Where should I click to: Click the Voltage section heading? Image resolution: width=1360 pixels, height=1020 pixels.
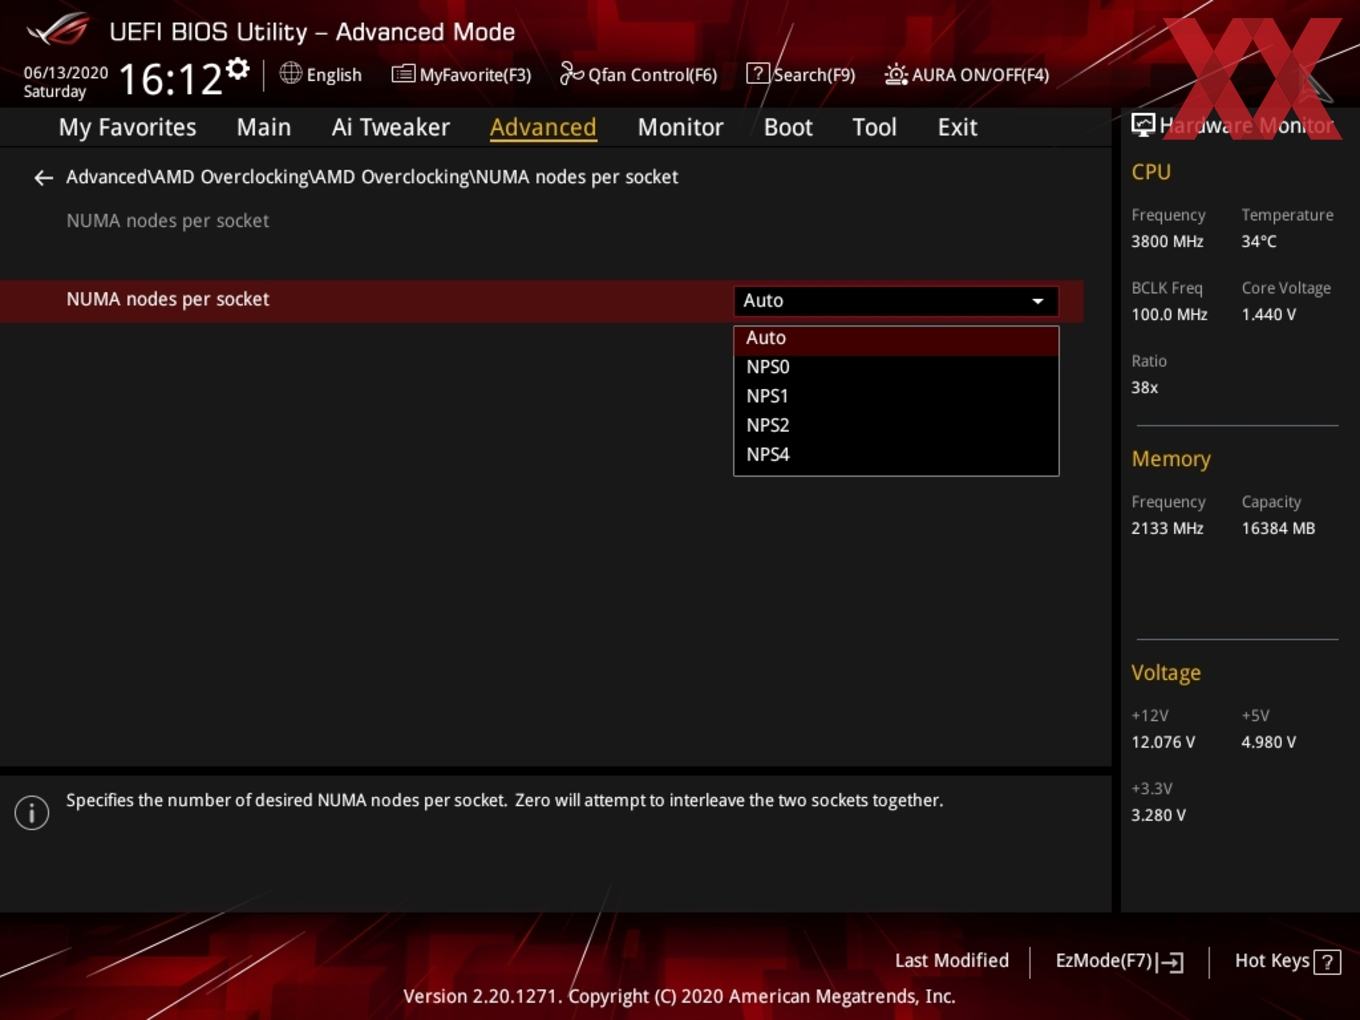[1166, 673]
